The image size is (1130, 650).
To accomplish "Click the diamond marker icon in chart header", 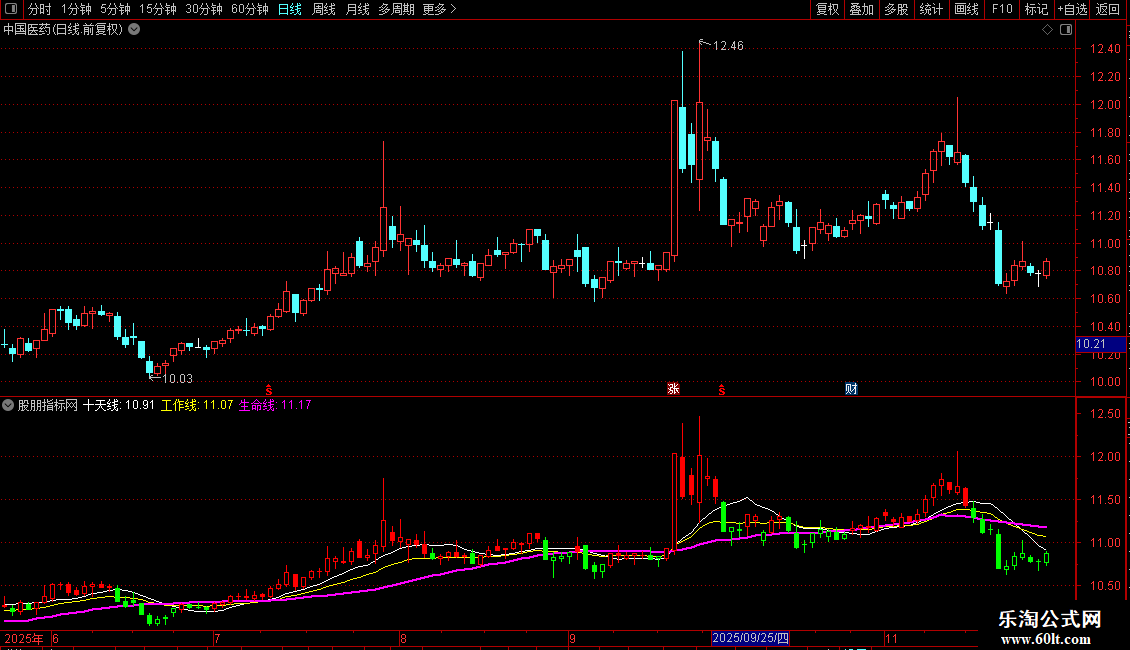I will point(1047,30).
